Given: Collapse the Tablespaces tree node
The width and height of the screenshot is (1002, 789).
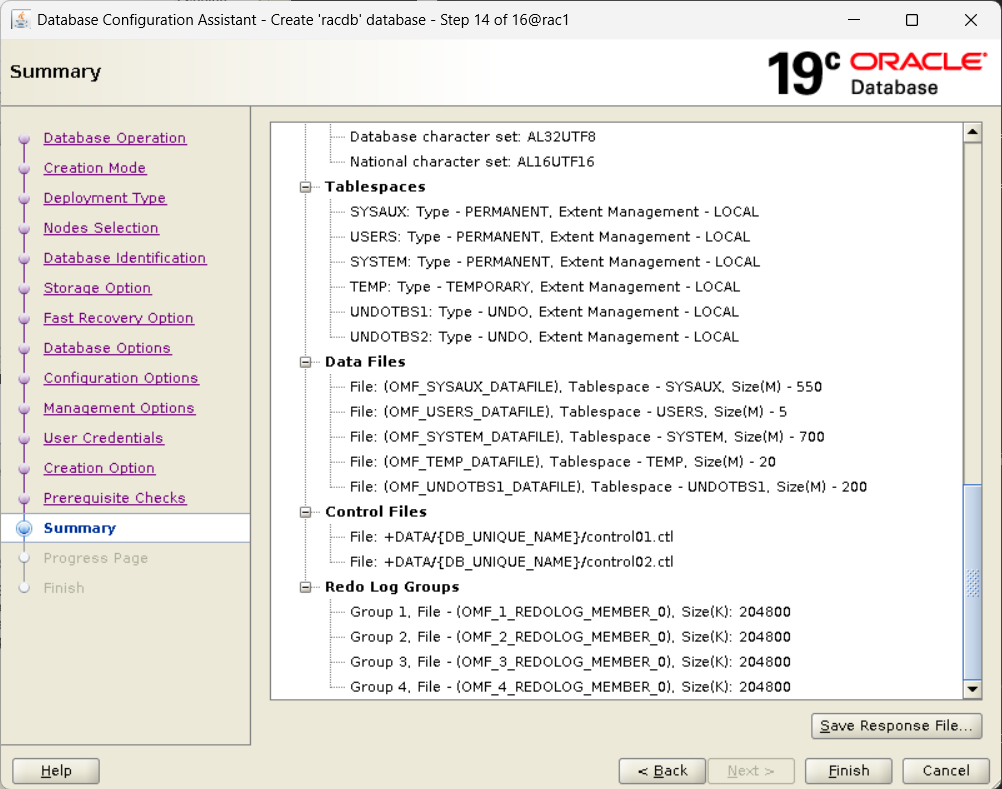Looking at the screenshot, I should tap(305, 187).
